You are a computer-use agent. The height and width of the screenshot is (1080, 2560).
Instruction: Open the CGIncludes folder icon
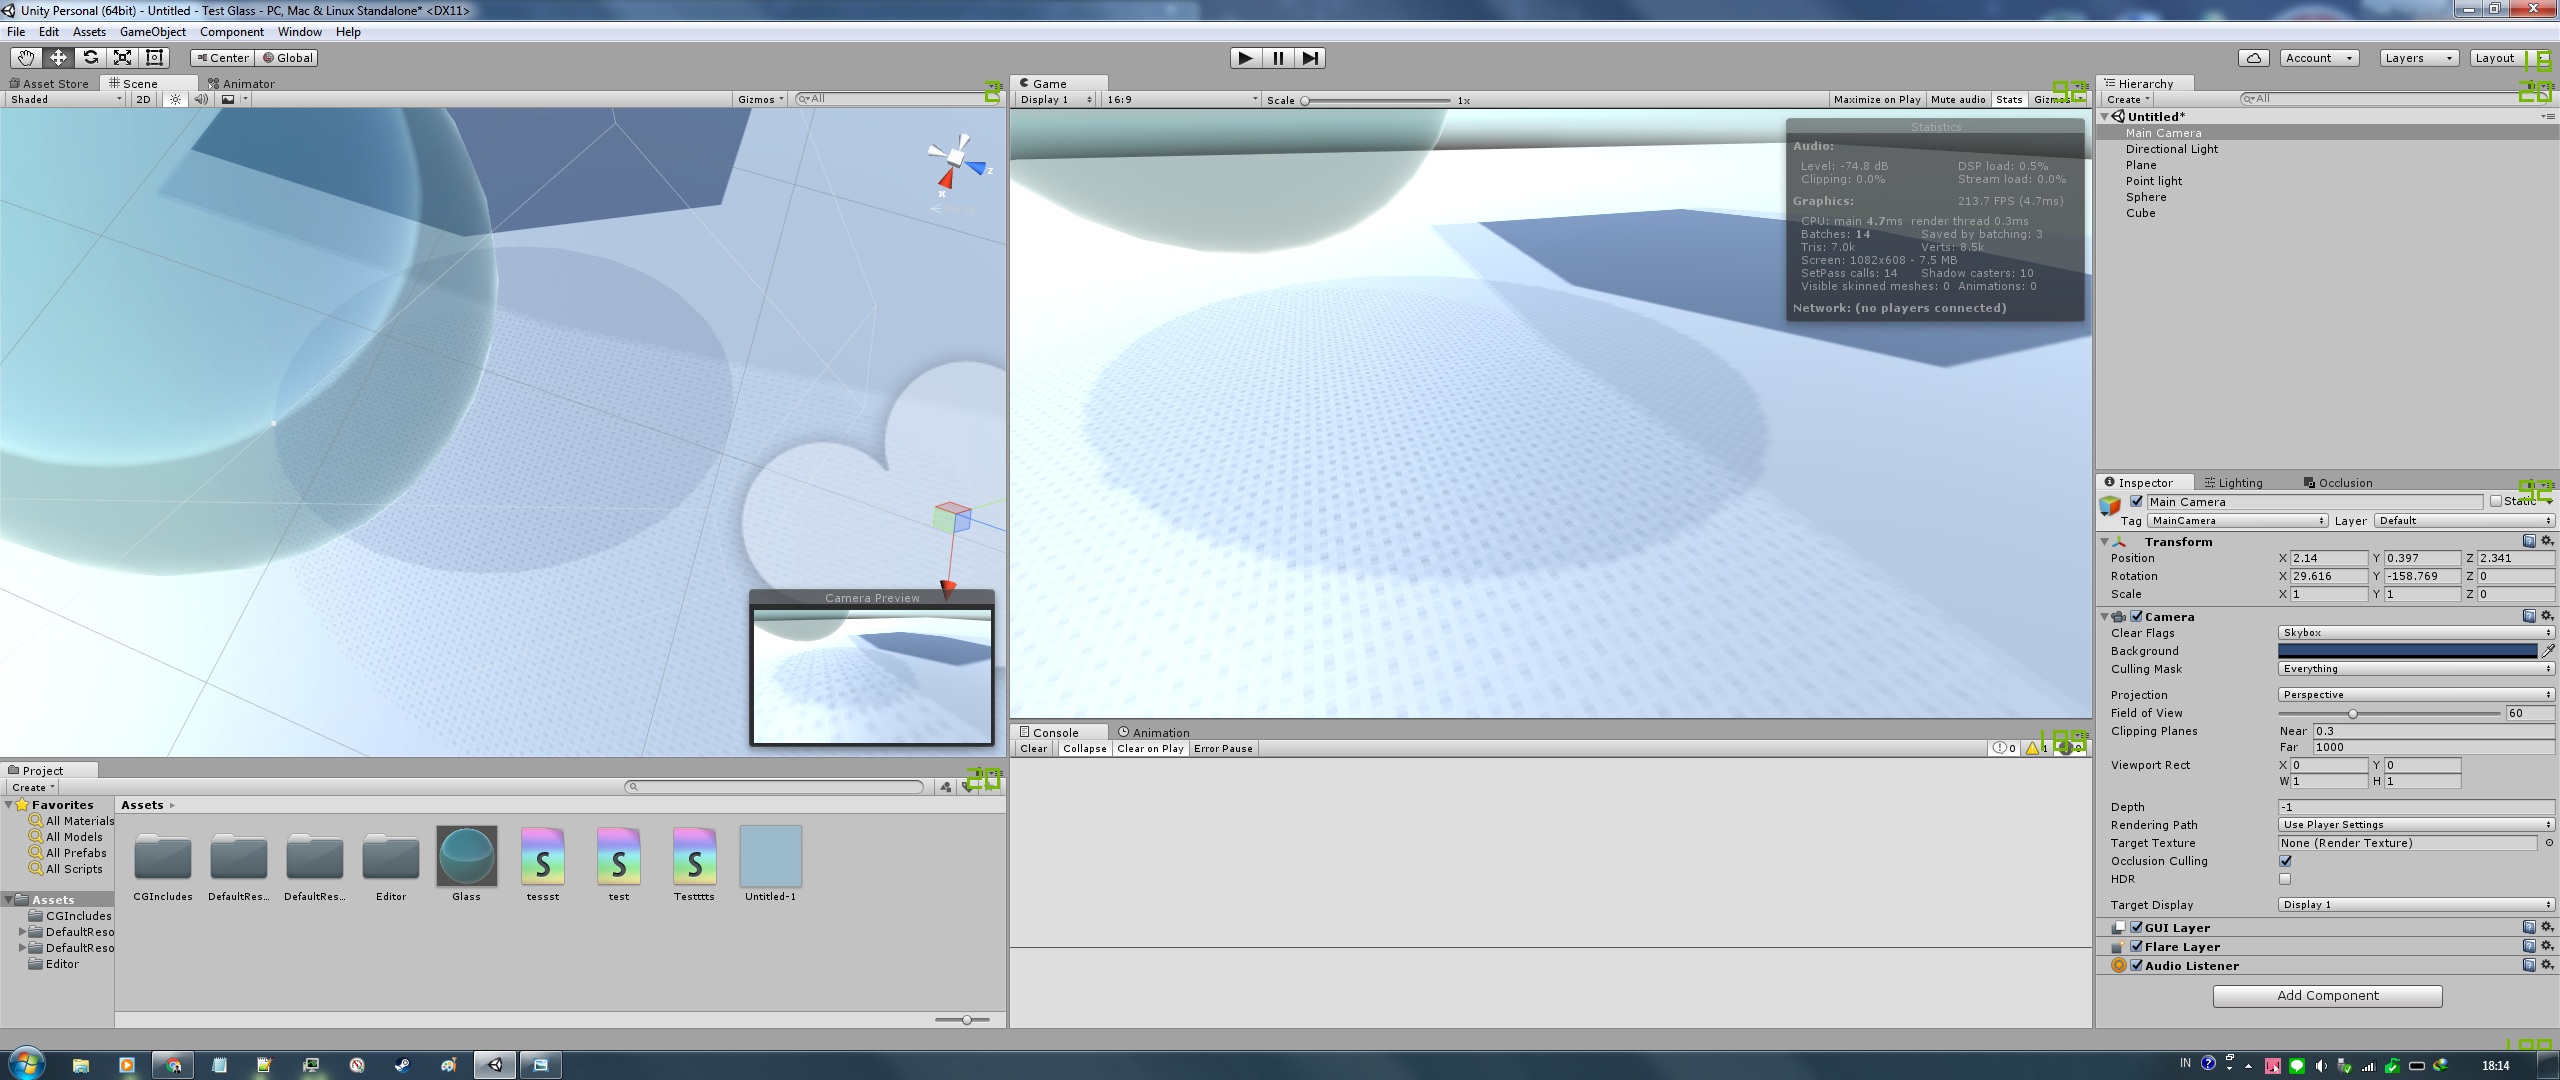coord(163,857)
